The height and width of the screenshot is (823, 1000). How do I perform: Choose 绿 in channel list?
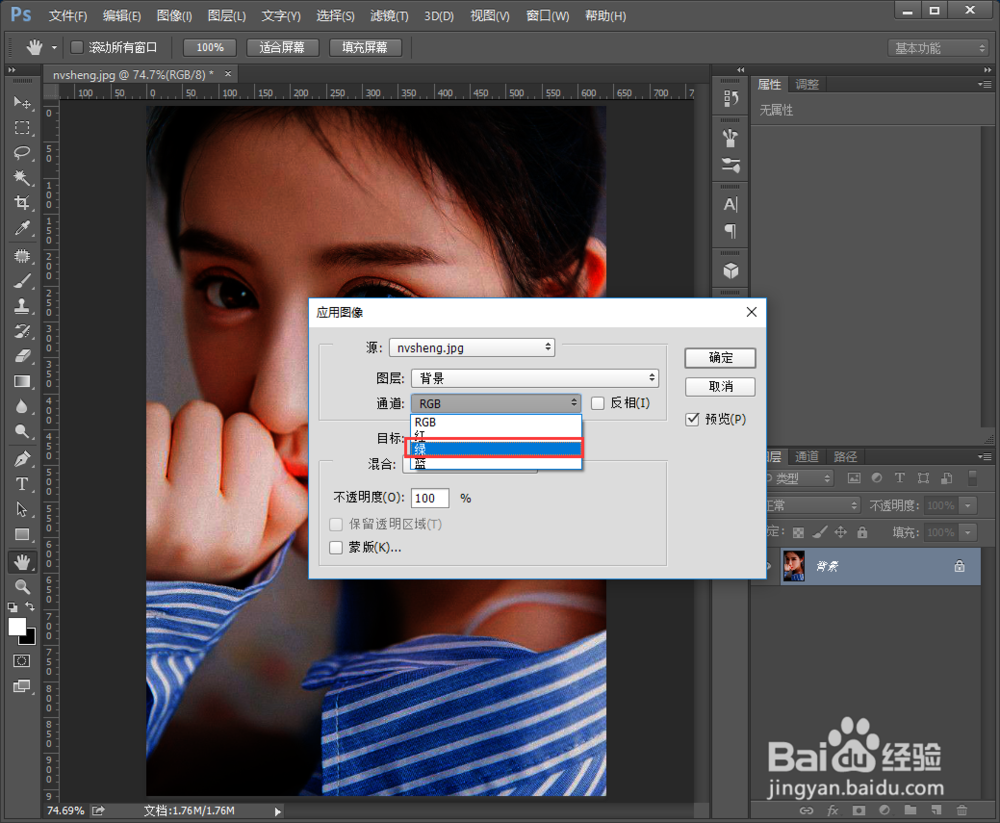coord(496,449)
